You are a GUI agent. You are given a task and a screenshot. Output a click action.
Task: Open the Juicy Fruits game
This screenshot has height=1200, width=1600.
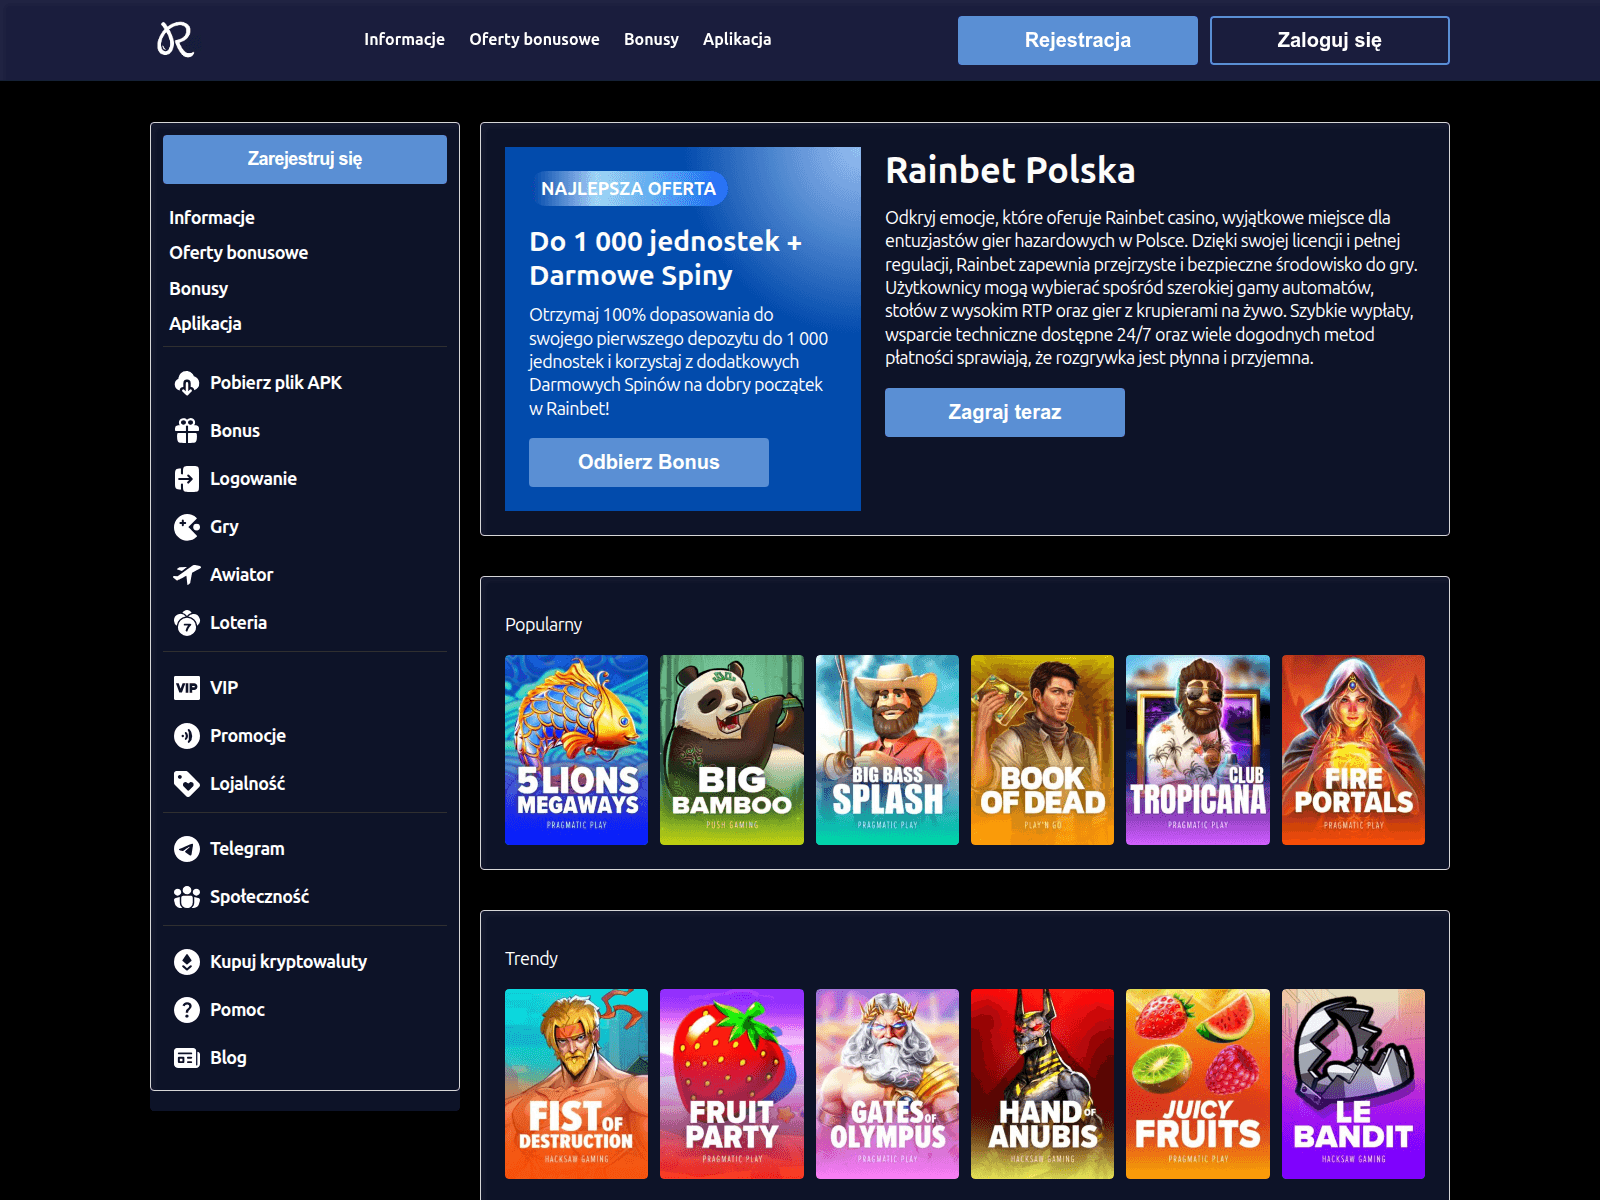(1198, 1084)
